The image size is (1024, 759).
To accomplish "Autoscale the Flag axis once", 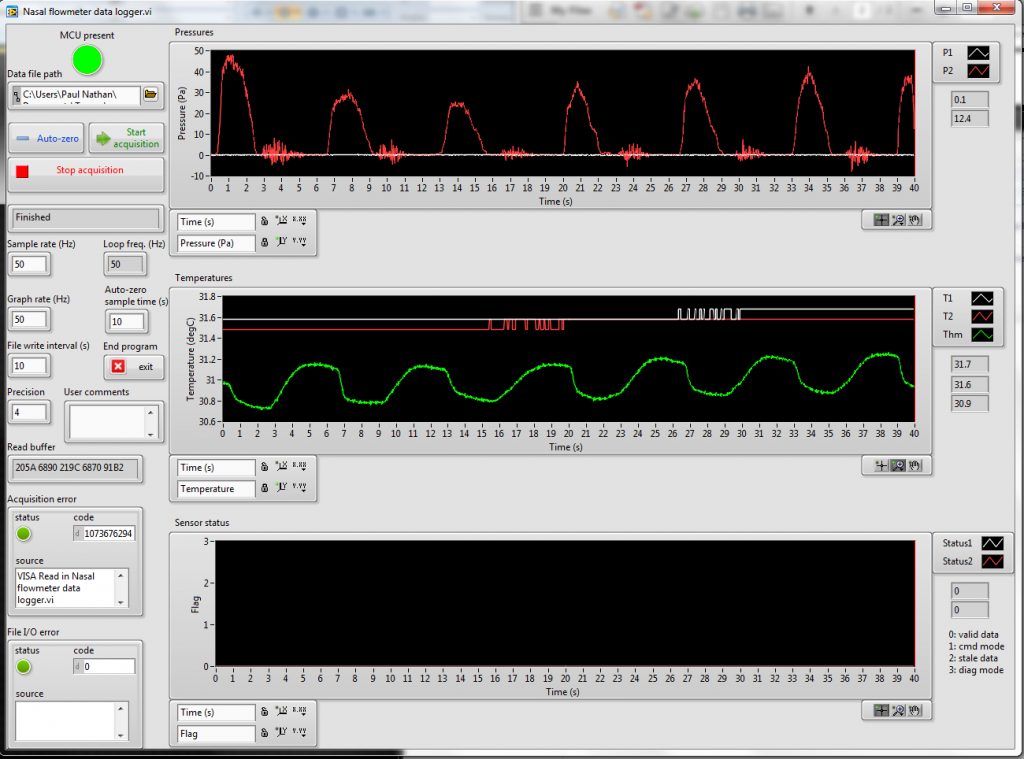I will [x=281, y=732].
